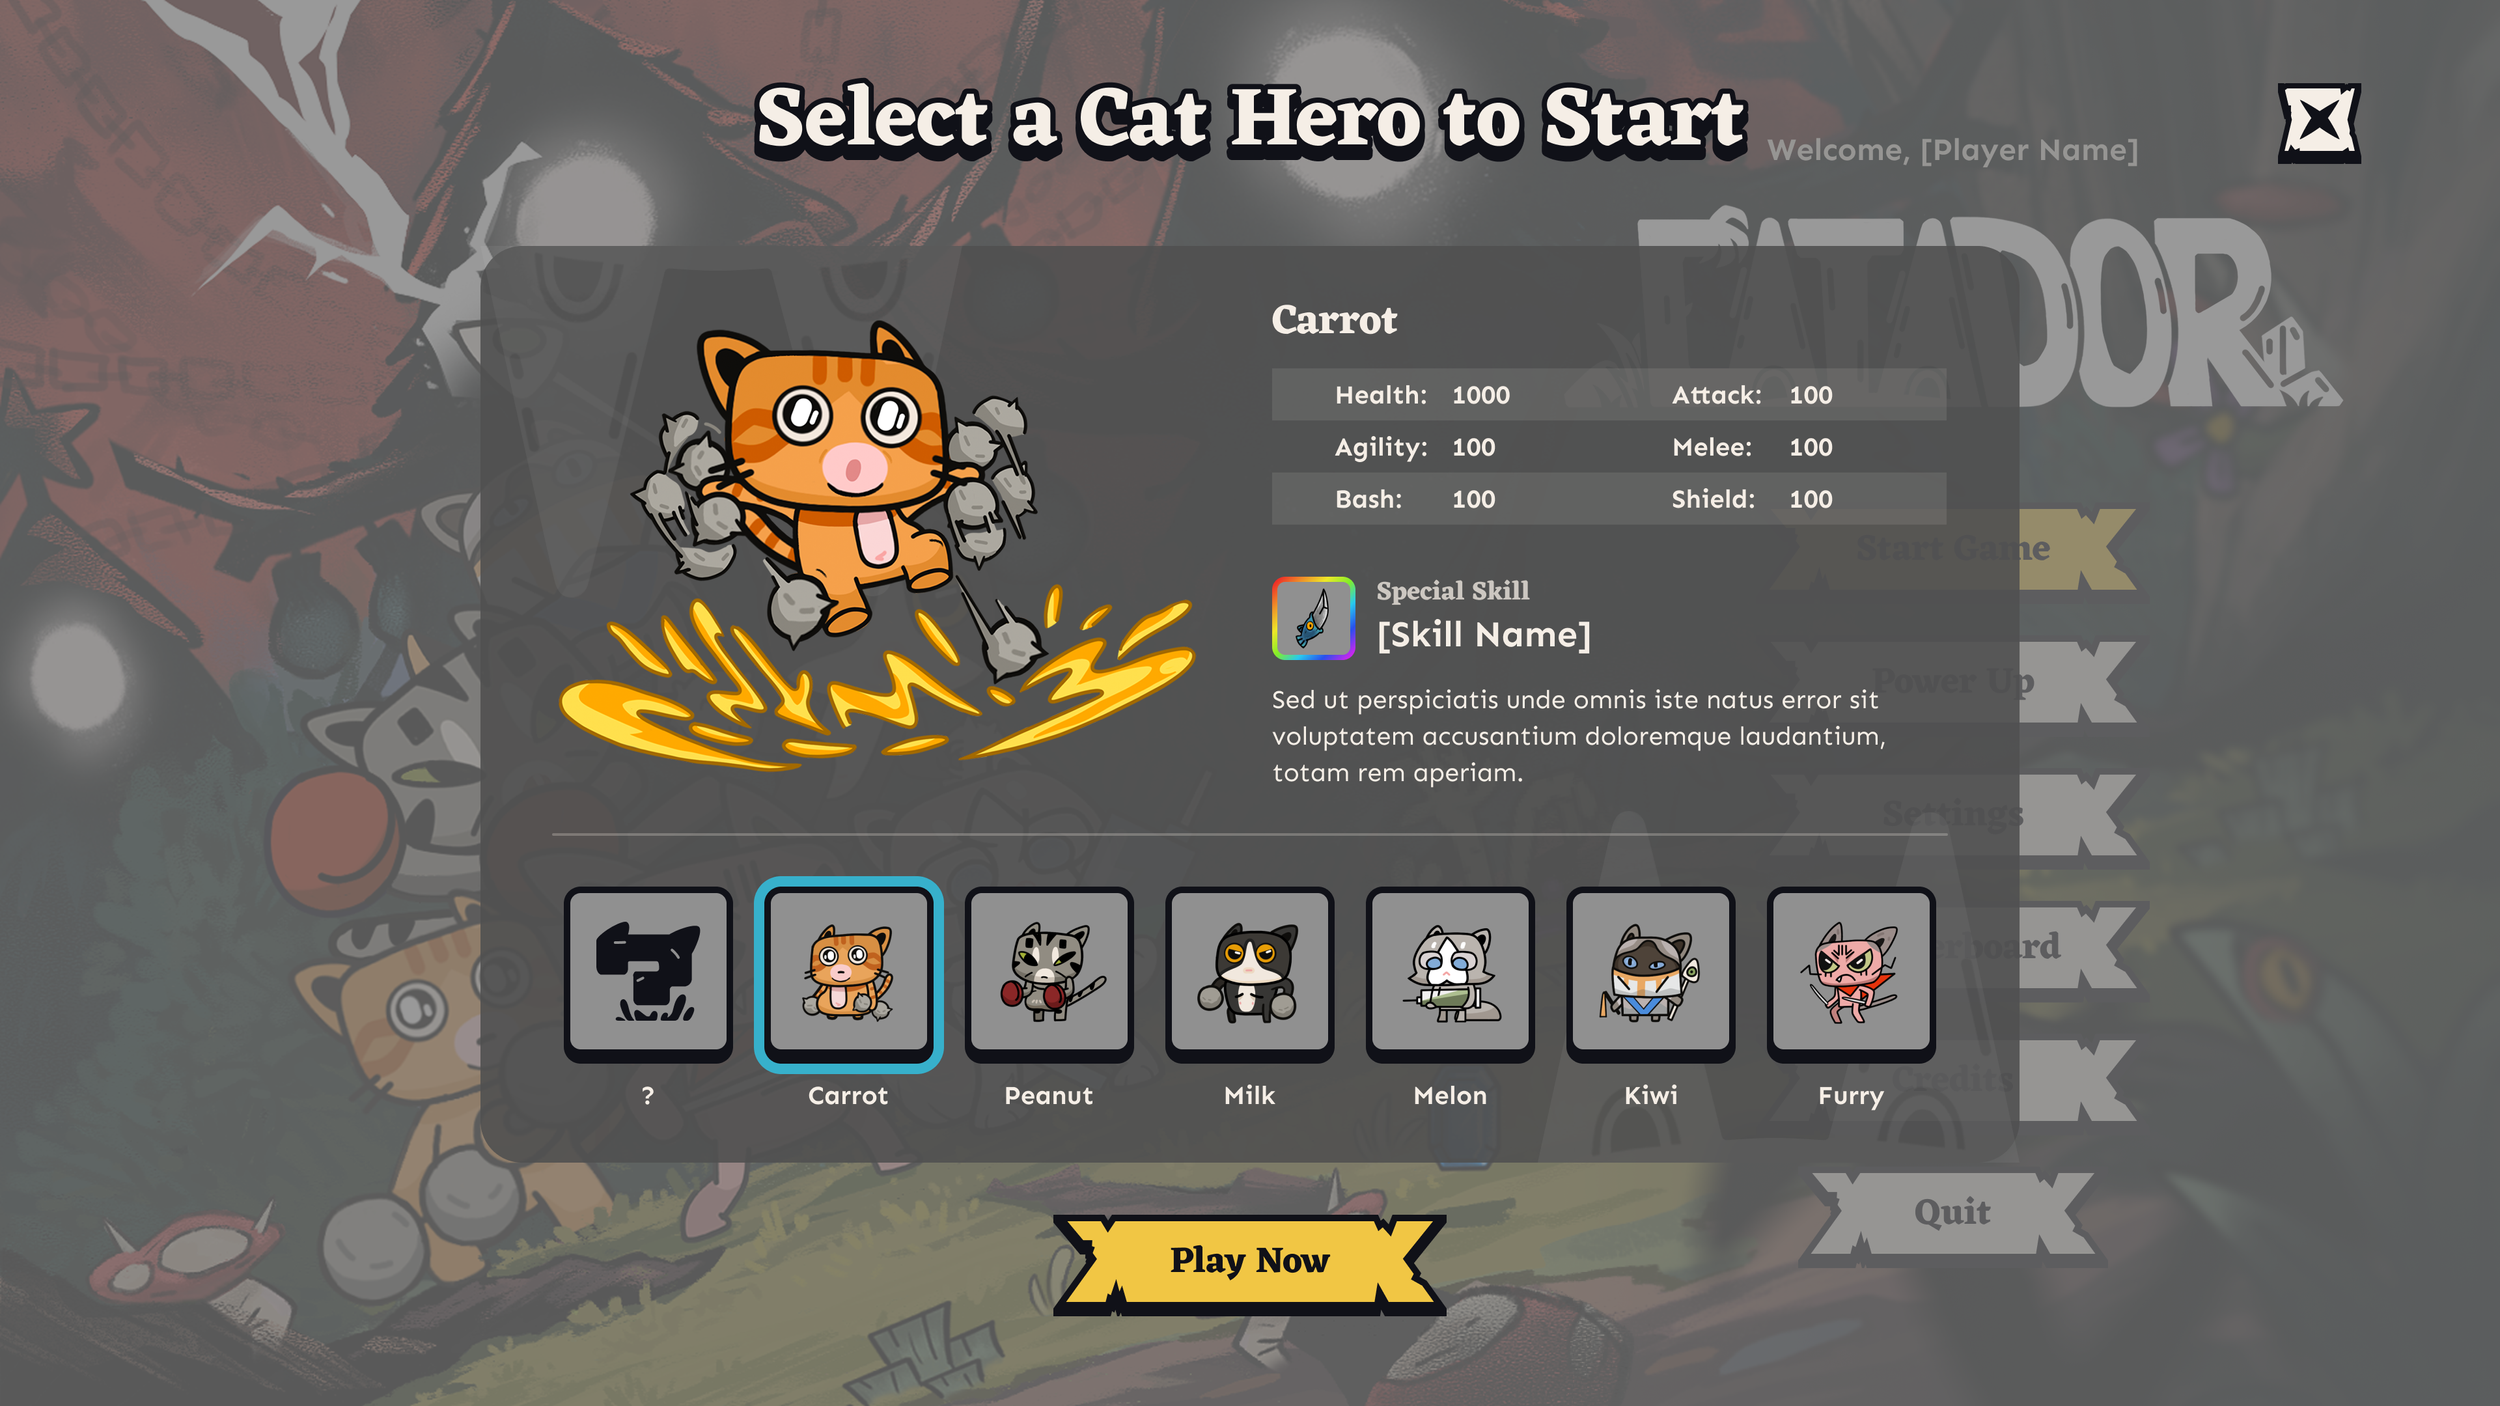Click the dimmed Quit button
Image resolution: width=2500 pixels, height=1406 pixels.
[1952, 1213]
